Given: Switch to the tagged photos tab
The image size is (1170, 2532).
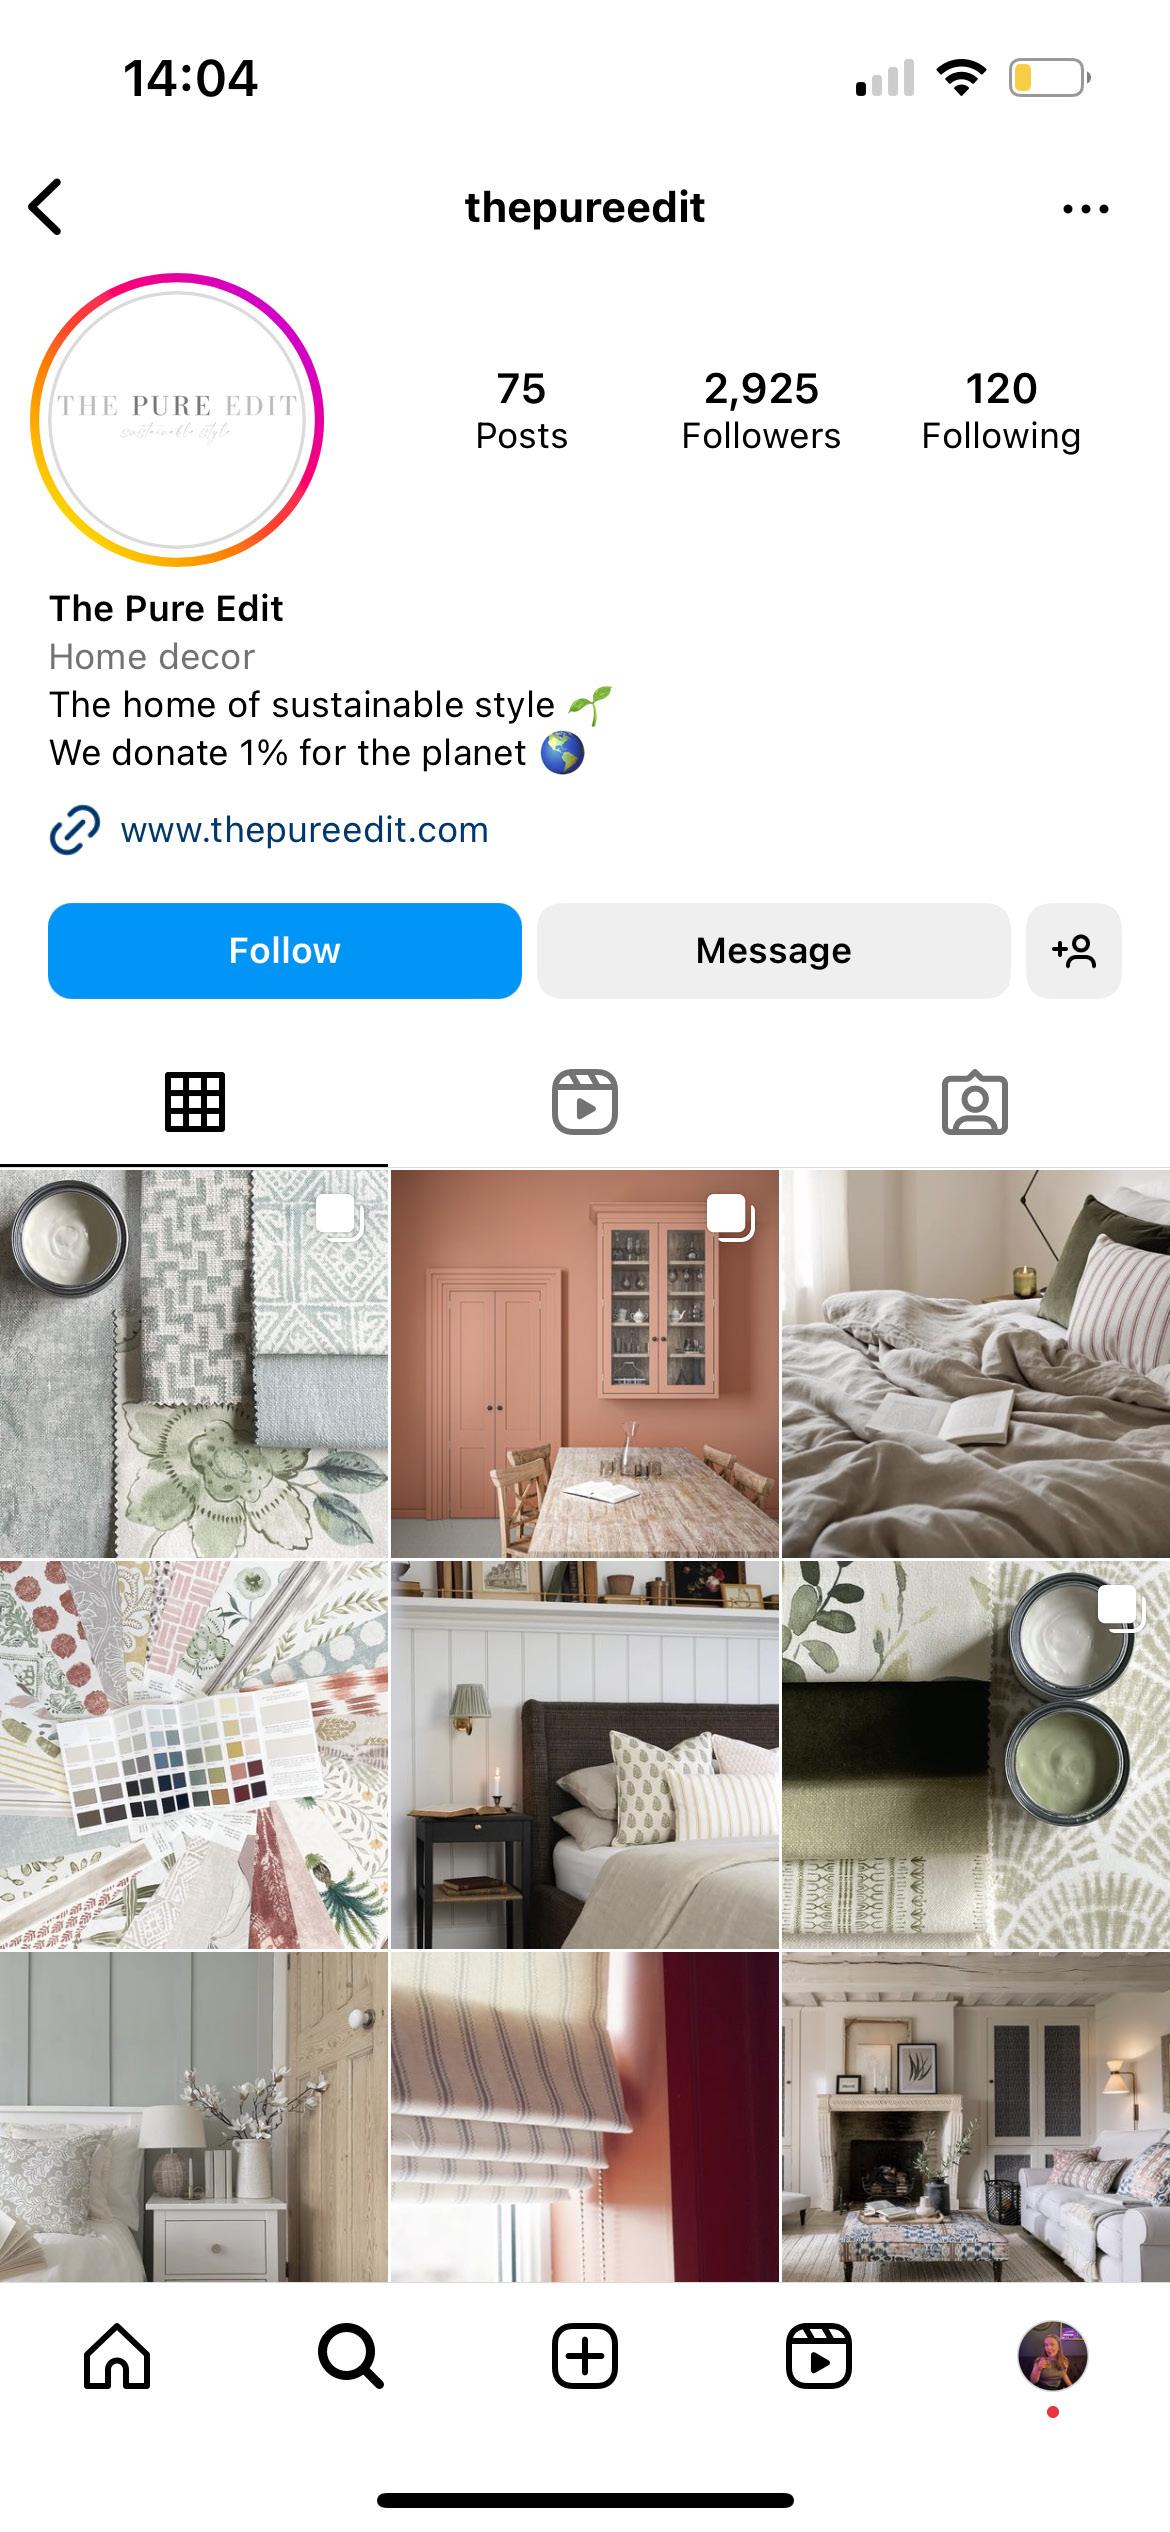Looking at the screenshot, I should [x=975, y=1102].
